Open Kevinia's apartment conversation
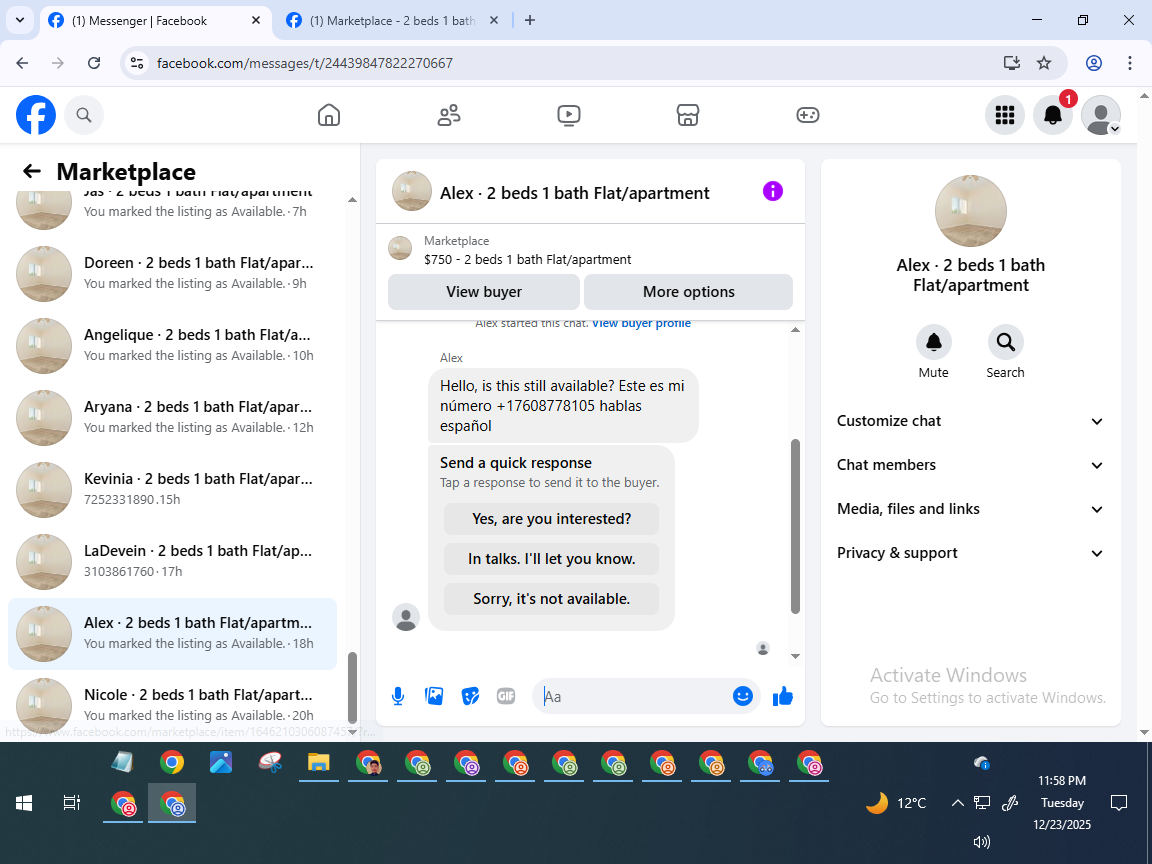The height and width of the screenshot is (864, 1152). [x=173, y=489]
